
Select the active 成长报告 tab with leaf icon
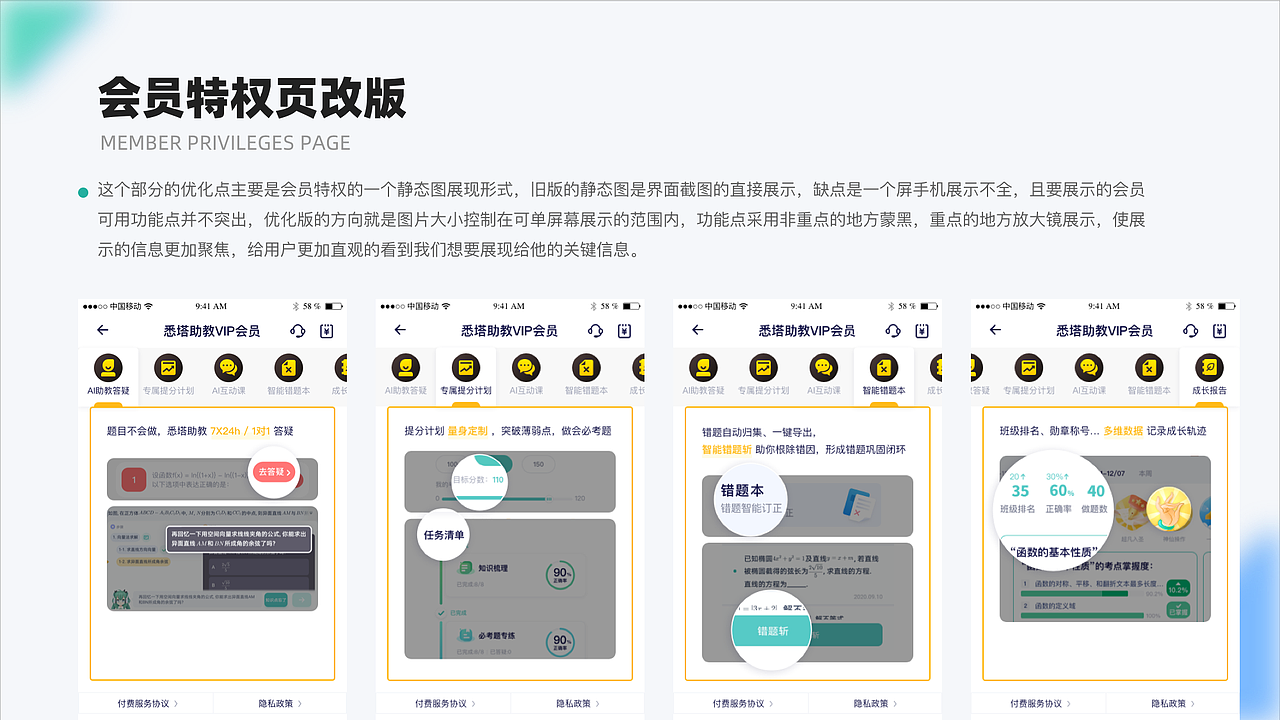(1210, 376)
